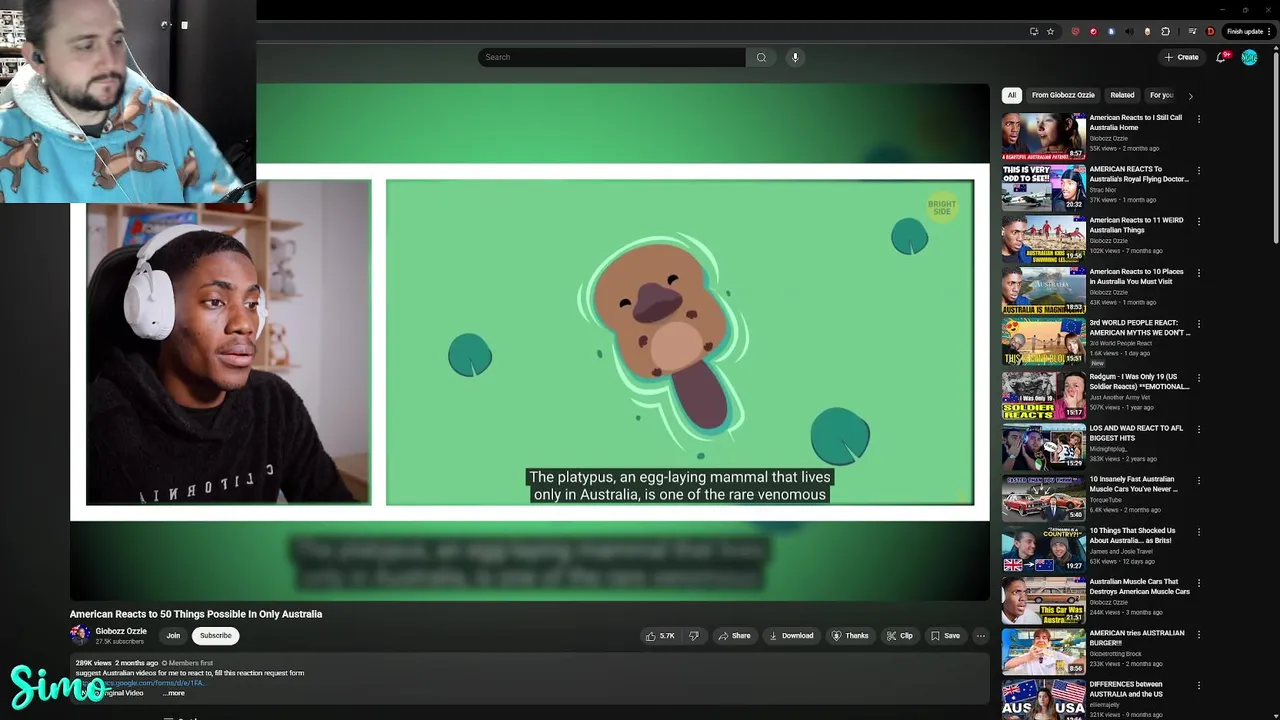Select From Globozz Ozzie filter chip
The image size is (1280, 720).
(x=1063, y=95)
